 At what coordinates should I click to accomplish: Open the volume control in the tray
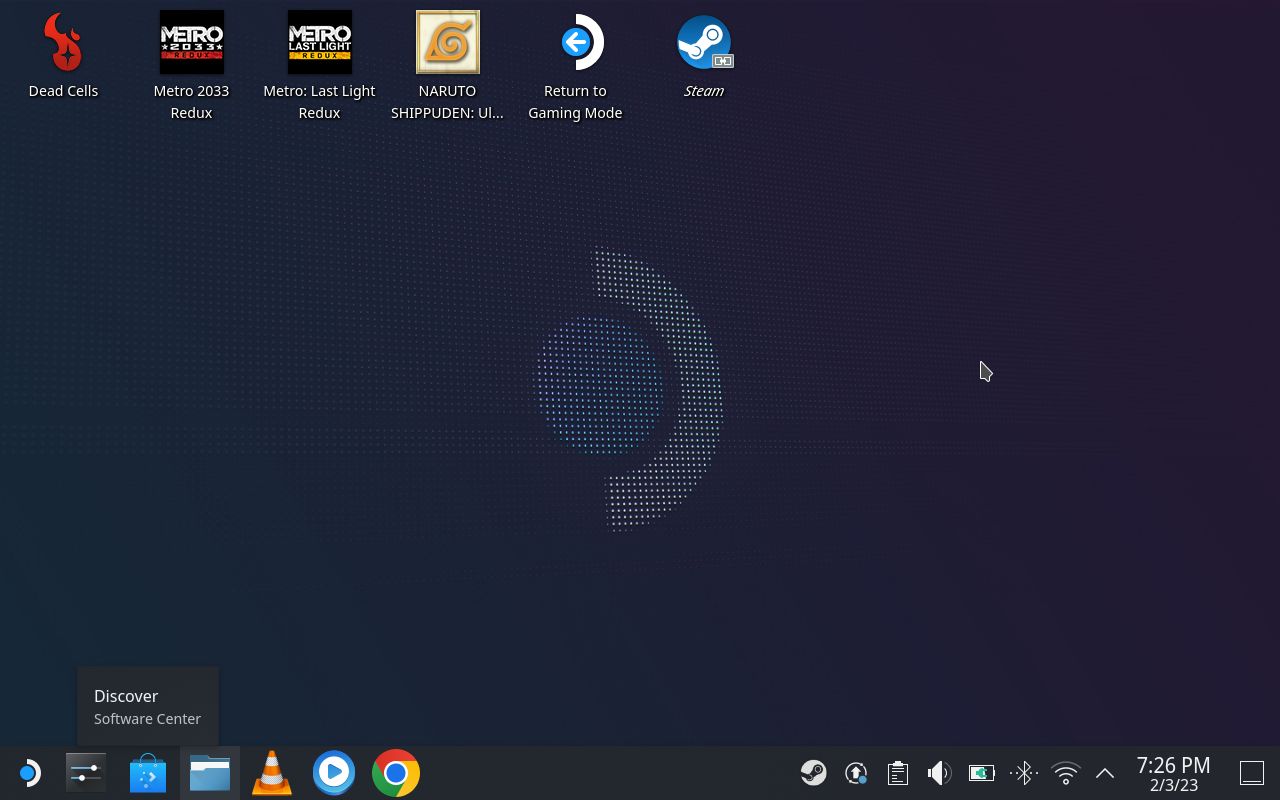coord(939,773)
